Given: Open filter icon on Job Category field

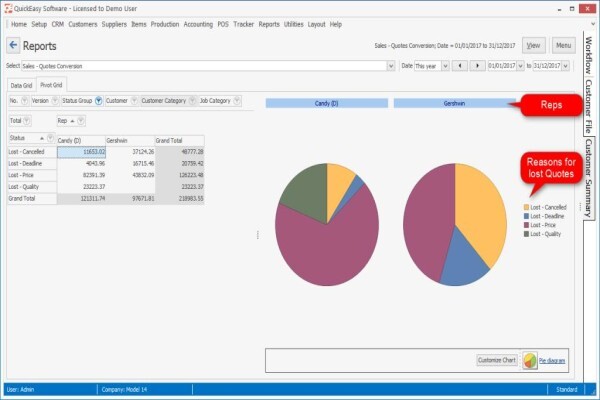Looking at the screenshot, I should 237,101.
